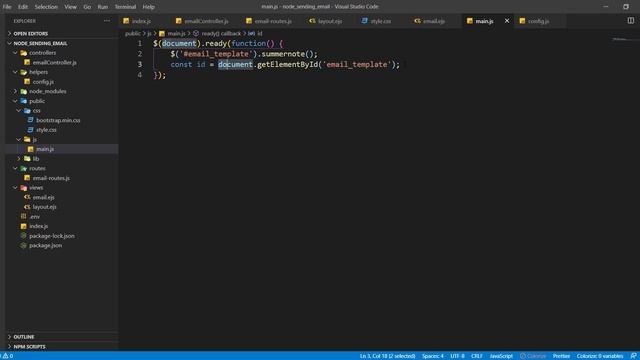Open the File menu
The width and height of the screenshot is (640, 360).
click(x=7, y=7)
